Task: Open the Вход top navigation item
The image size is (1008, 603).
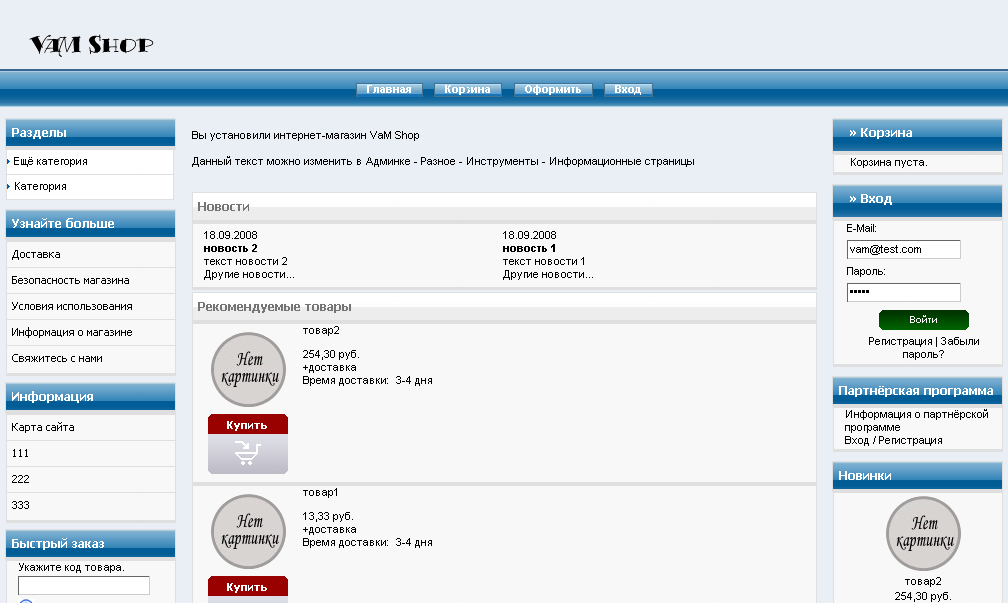Action: click(x=628, y=89)
